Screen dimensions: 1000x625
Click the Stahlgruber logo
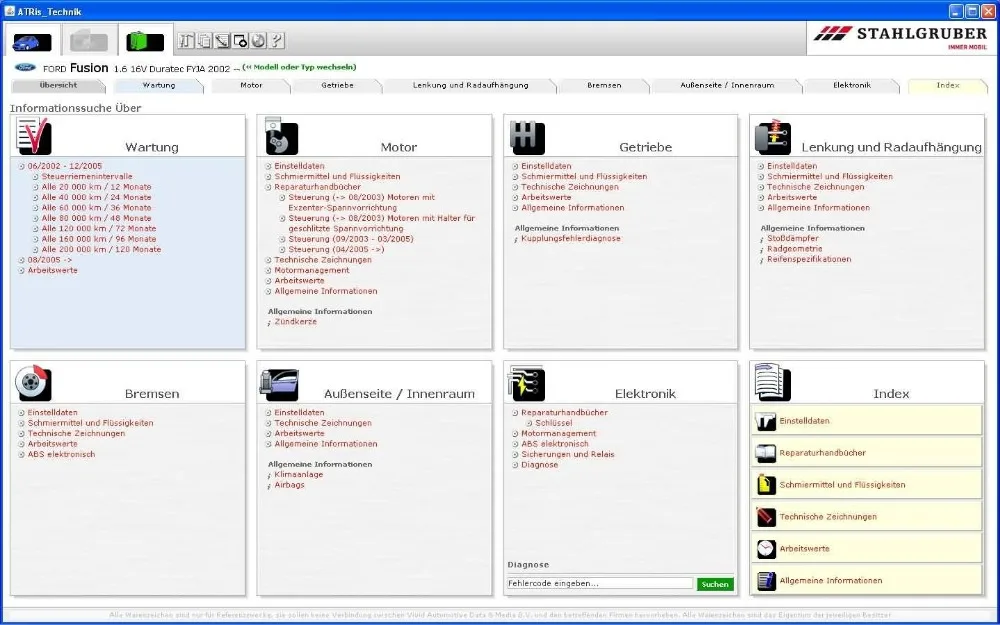coord(900,37)
